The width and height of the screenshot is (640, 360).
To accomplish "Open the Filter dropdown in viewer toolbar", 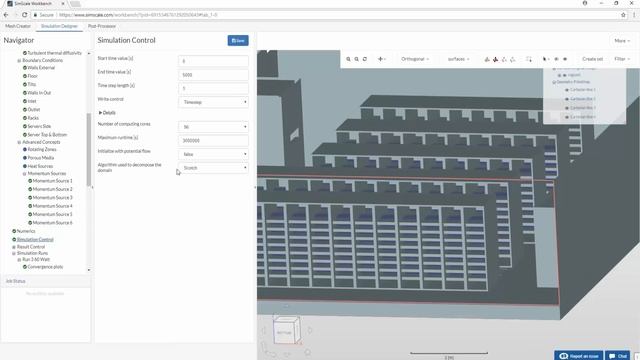I will click(622, 59).
